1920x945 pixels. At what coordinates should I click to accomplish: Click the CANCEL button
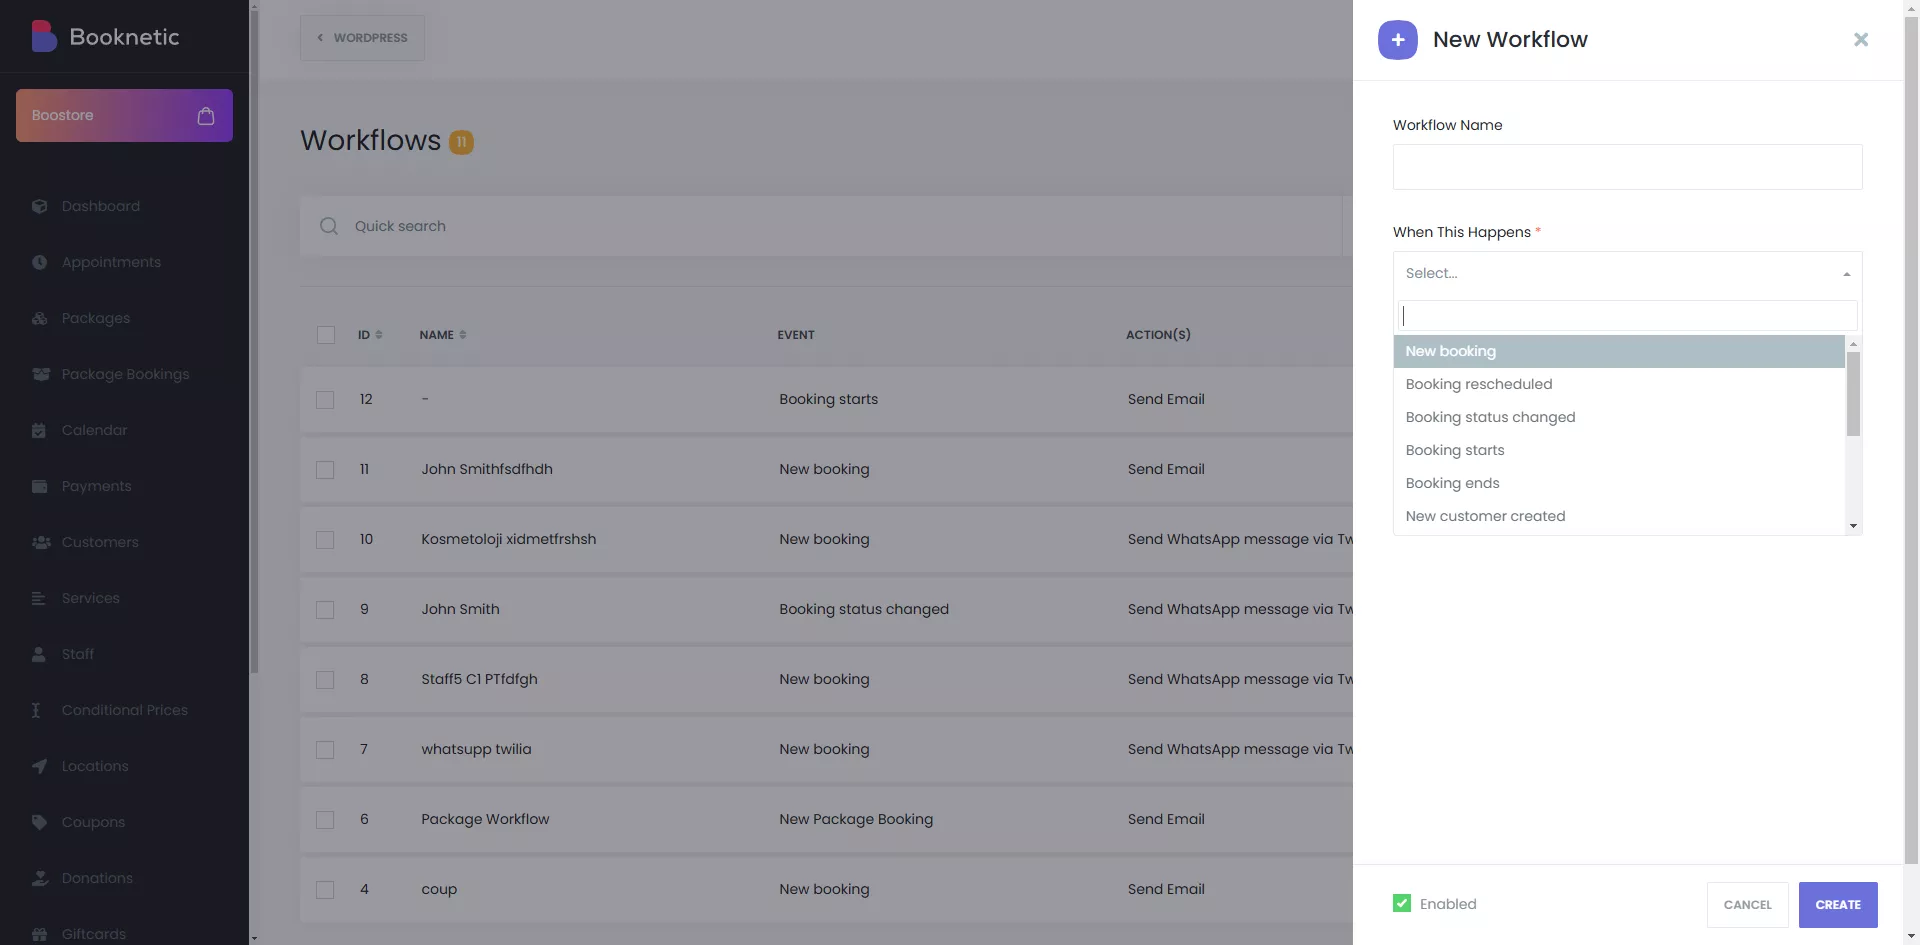[1747, 904]
